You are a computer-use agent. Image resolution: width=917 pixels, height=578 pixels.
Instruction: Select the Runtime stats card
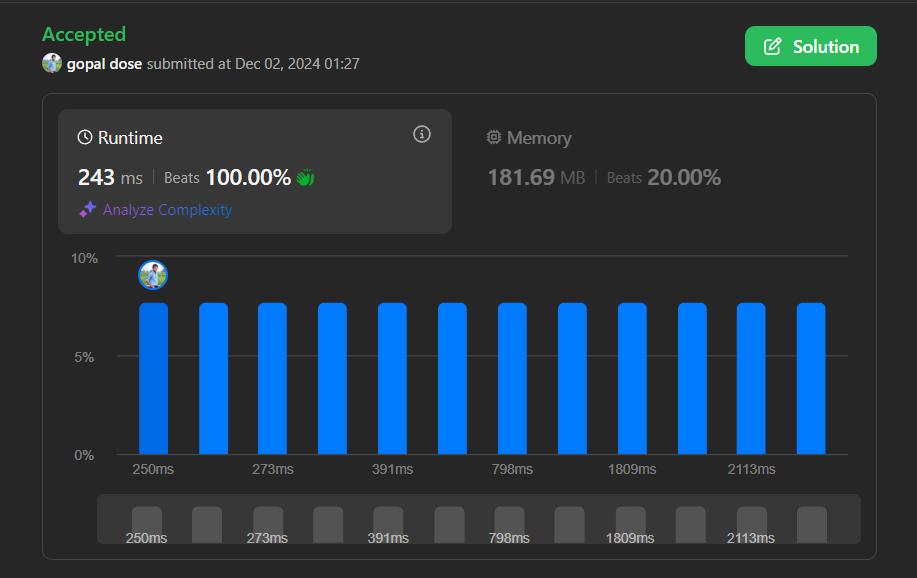[255, 171]
